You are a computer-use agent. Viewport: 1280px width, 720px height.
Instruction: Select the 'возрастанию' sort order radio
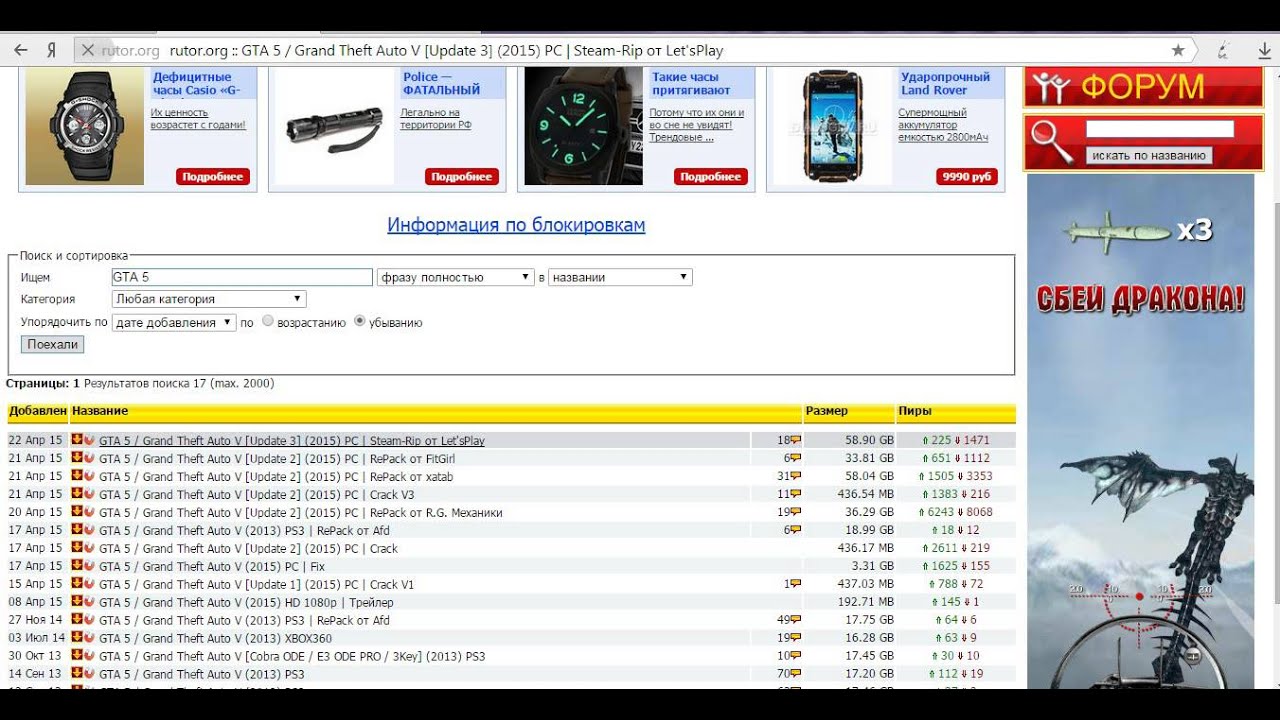(267, 322)
